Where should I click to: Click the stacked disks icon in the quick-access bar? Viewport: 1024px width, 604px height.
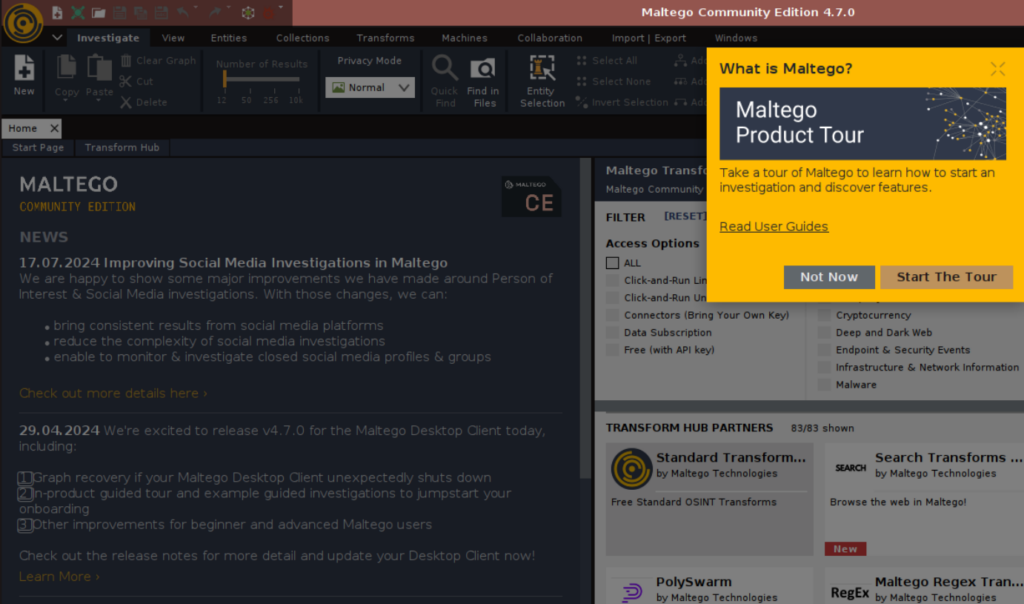point(140,12)
